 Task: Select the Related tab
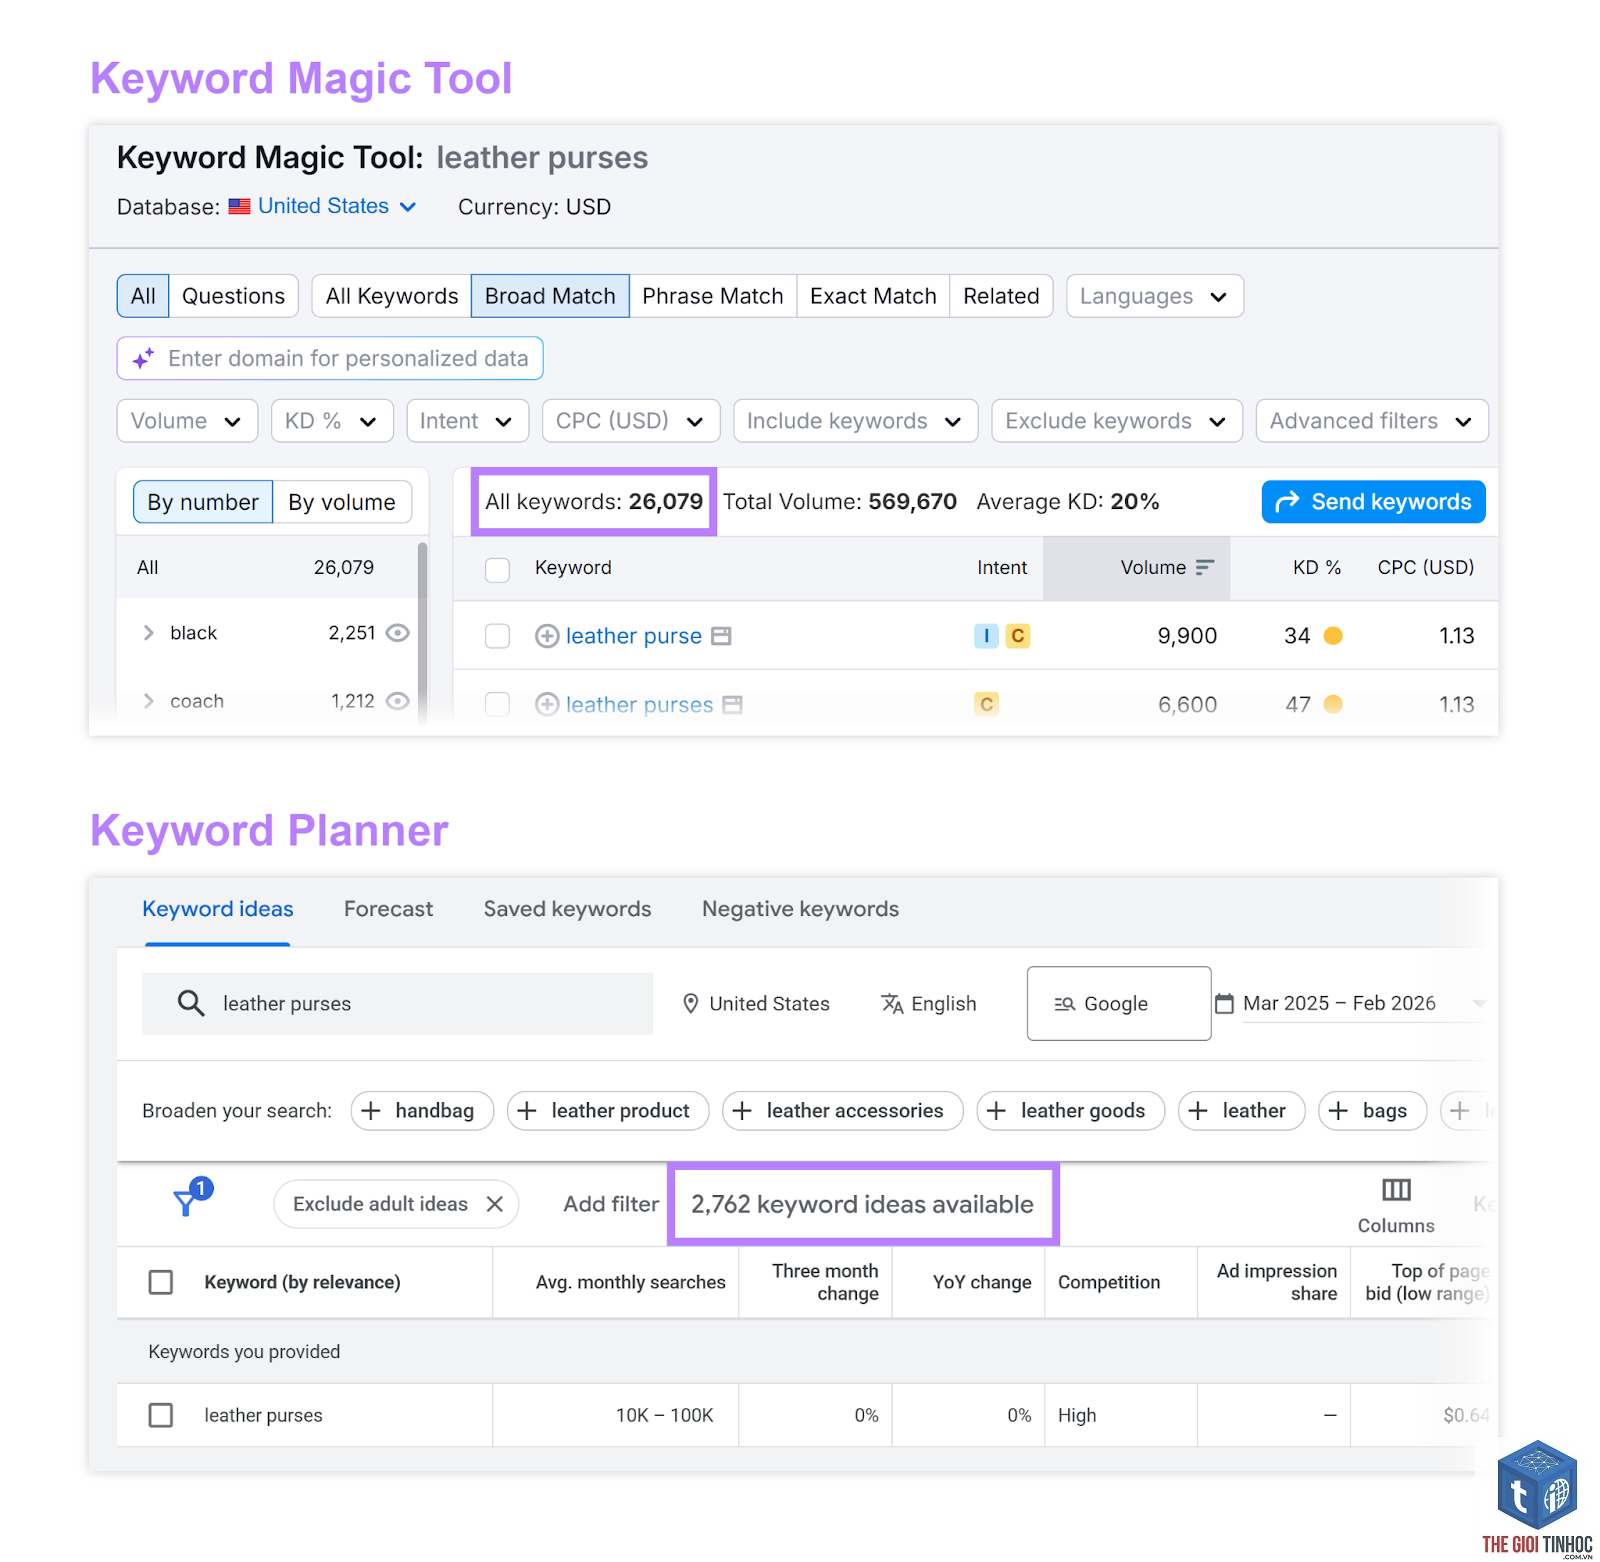pos(1001,296)
